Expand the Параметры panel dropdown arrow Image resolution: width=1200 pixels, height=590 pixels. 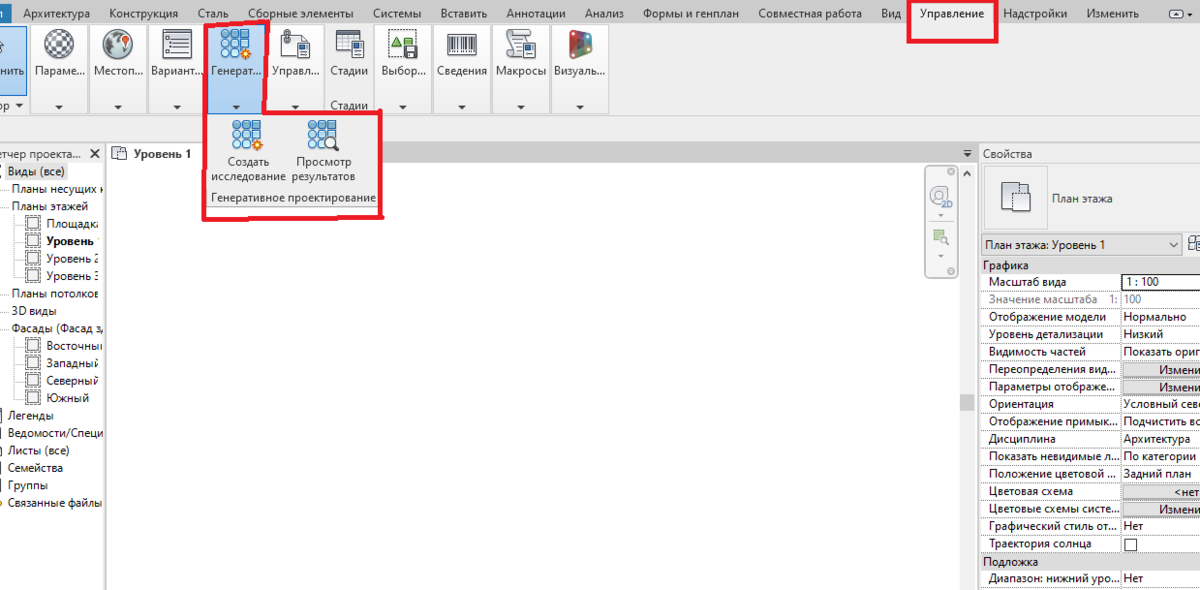(x=59, y=106)
